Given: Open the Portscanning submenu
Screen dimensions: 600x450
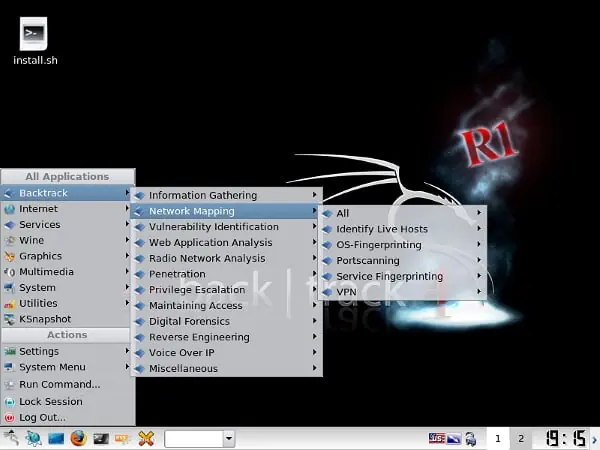Looking at the screenshot, I should 403,260.
